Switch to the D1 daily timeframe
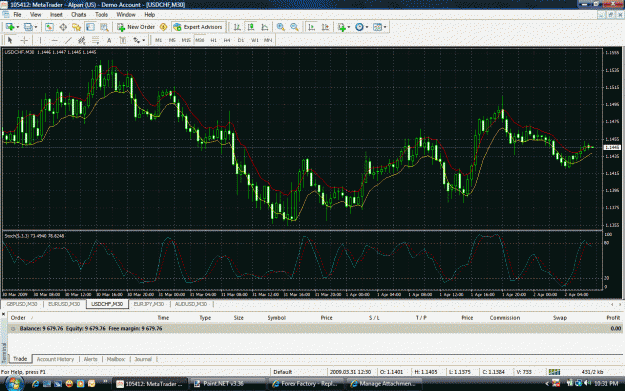Image resolution: width=625 pixels, height=391 pixels. tap(240, 40)
